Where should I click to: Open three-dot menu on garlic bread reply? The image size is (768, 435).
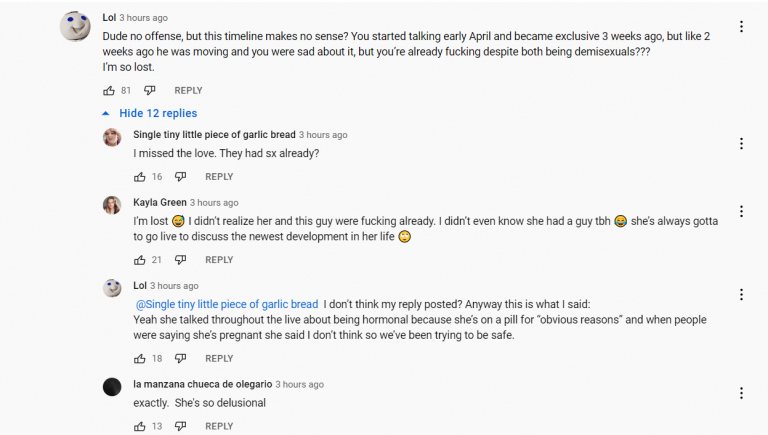[x=742, y=144]
